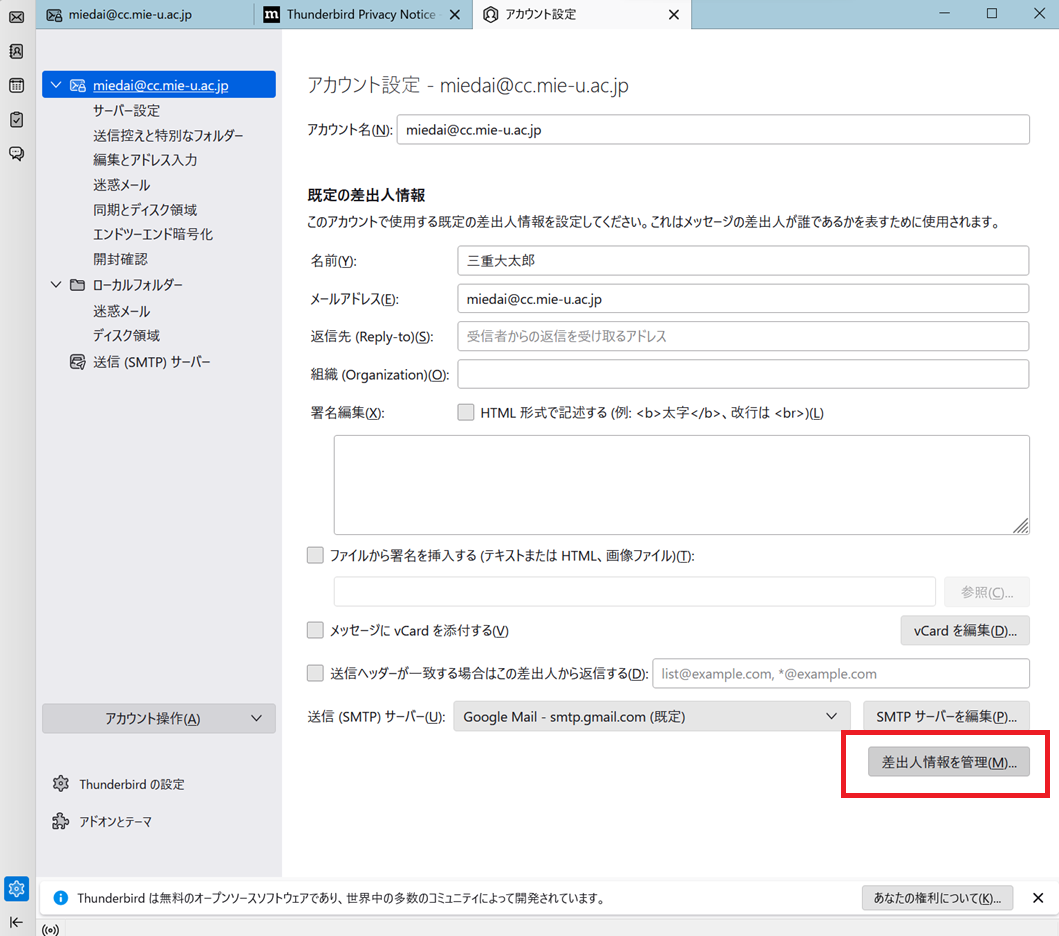The height and width of the screenshot is (936, 1059).
Task: Open the Calendar space icon
Action: coord(16,85)
